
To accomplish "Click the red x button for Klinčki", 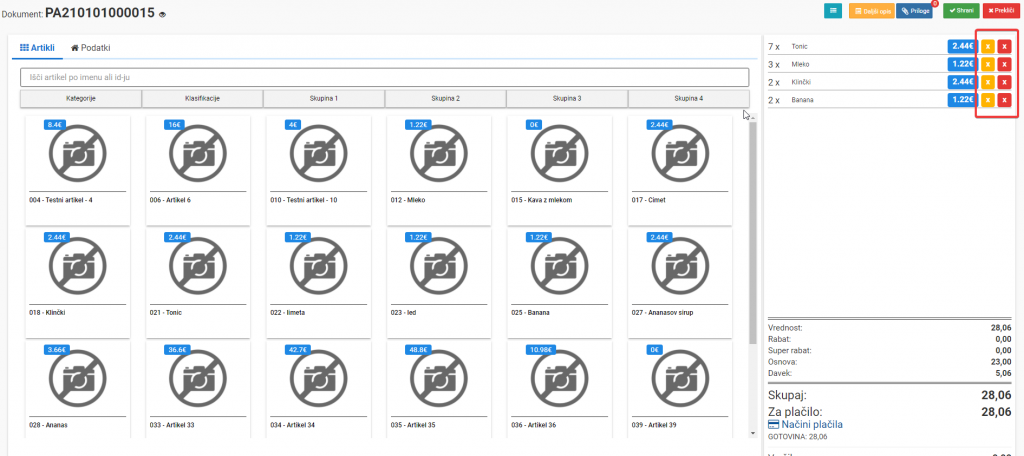I will (1004, 82).
